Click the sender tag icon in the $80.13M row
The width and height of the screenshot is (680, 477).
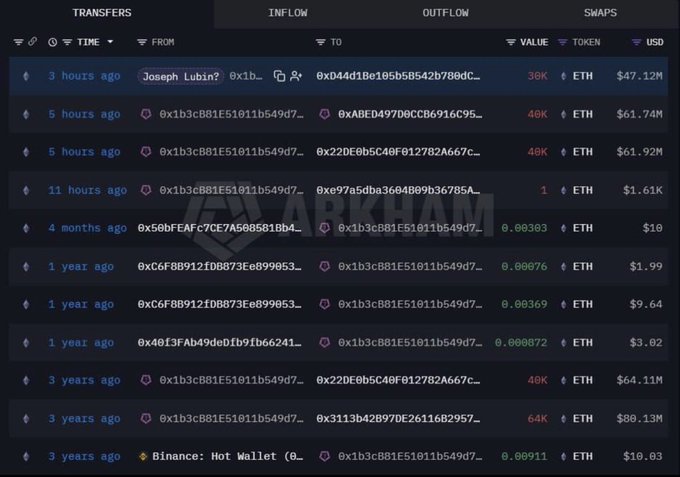(x=146, y=418)
